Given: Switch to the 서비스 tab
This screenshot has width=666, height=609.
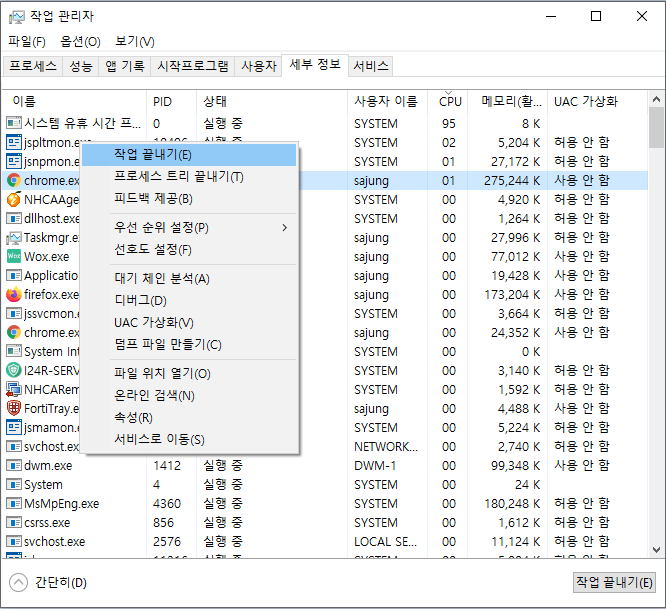Looking at the screenshot, I should point(371,66).
